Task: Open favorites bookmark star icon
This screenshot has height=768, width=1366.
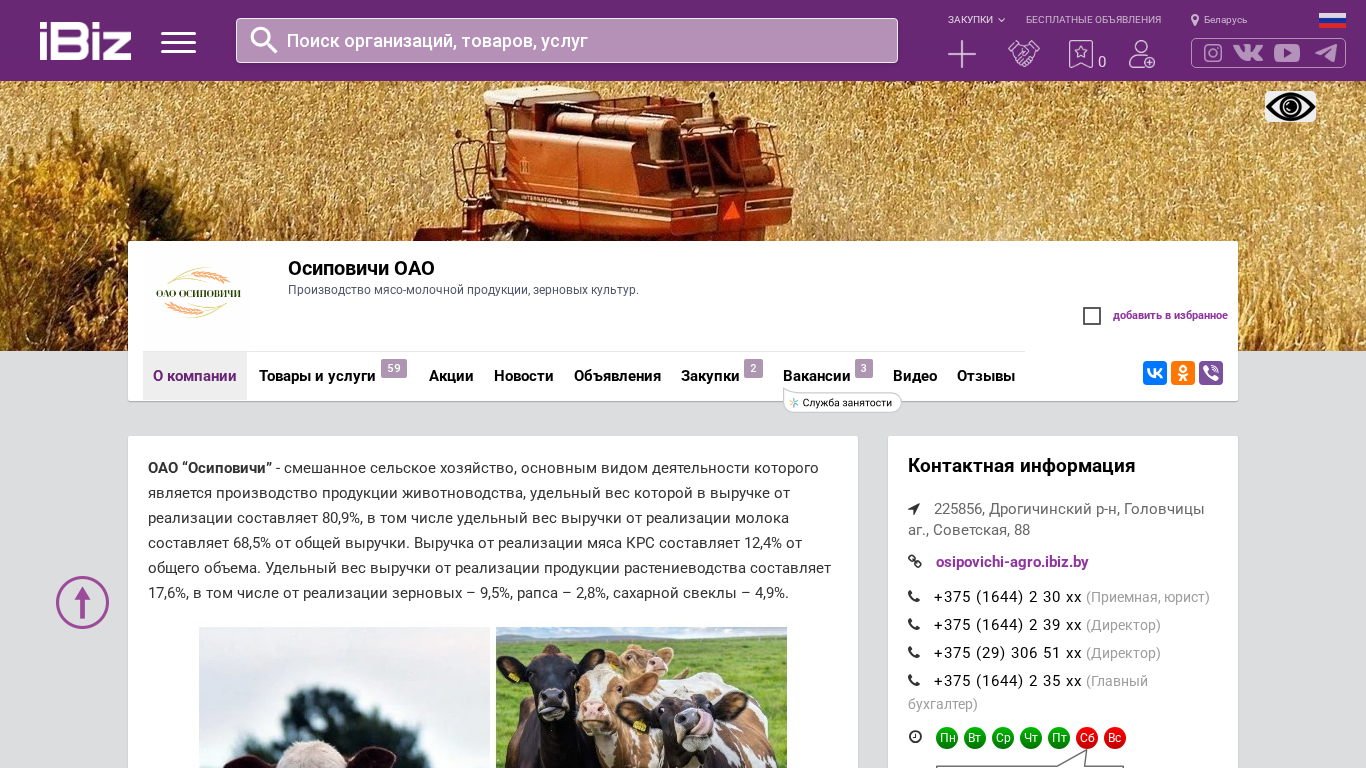Action: [x=1081, y=54]
